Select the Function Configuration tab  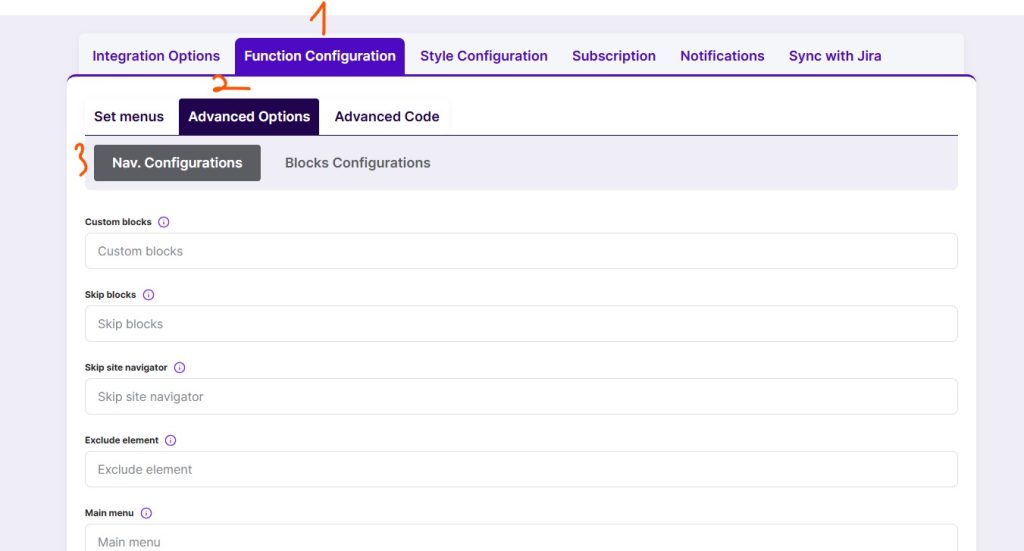(x=320, y=56)
